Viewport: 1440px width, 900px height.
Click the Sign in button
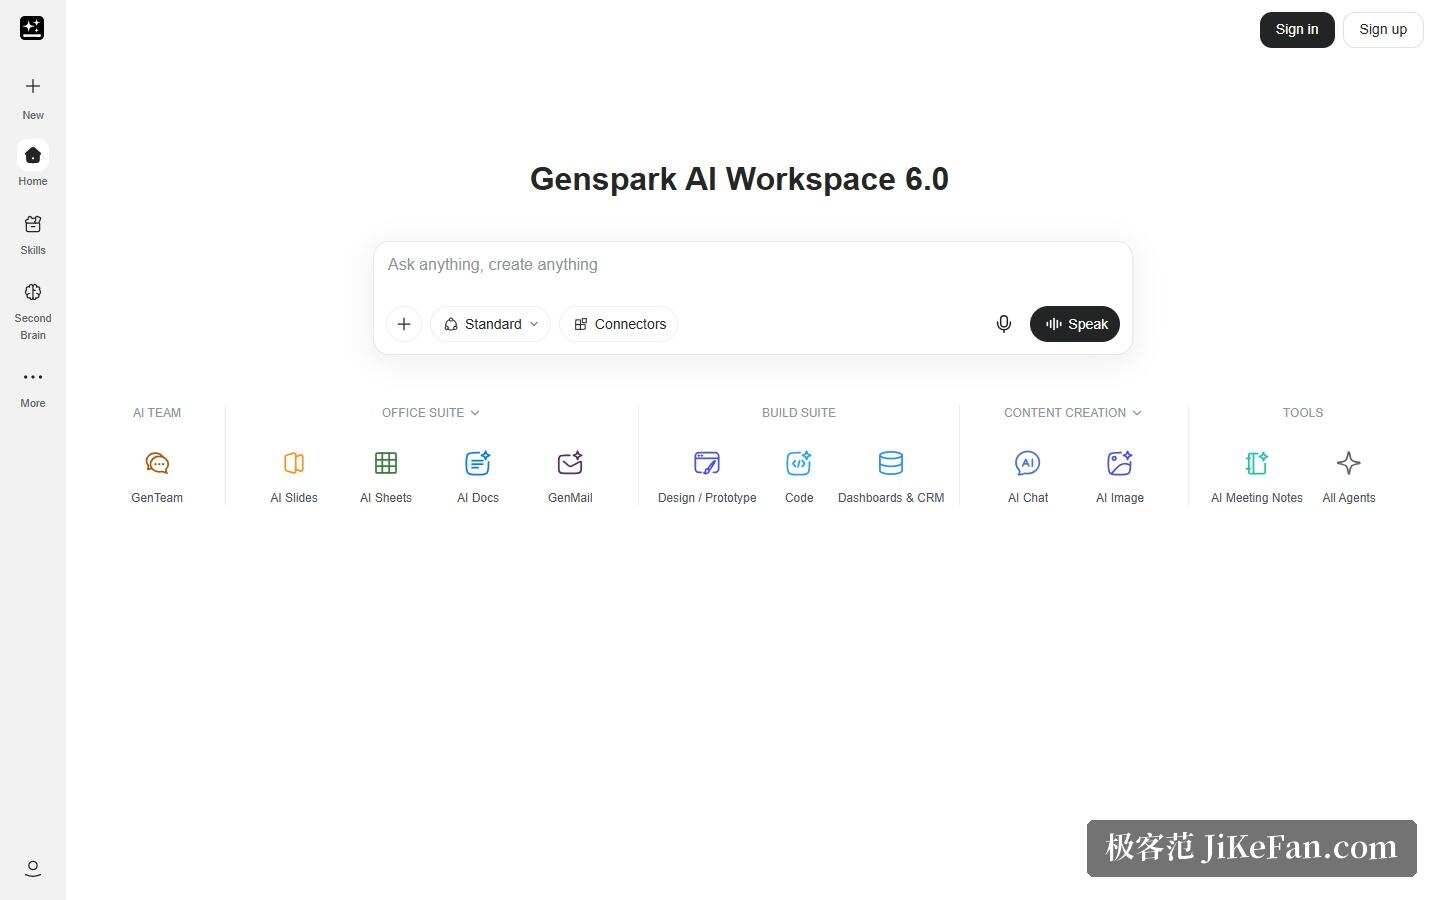(1297, 30)
